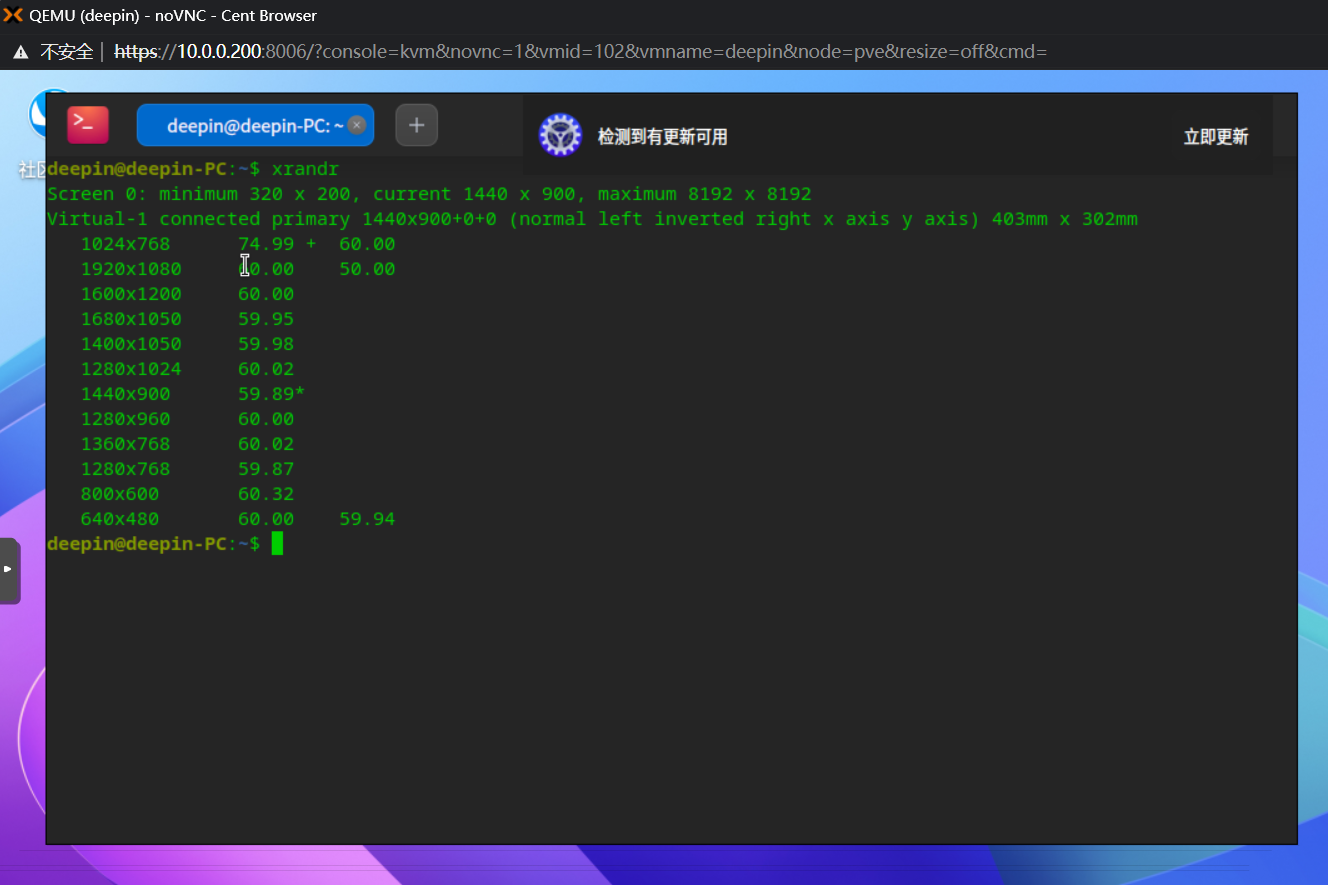Click the xrandr command text in terminal
The height and width of the screenshot is (885, 1328).
(x=305, y=169)
